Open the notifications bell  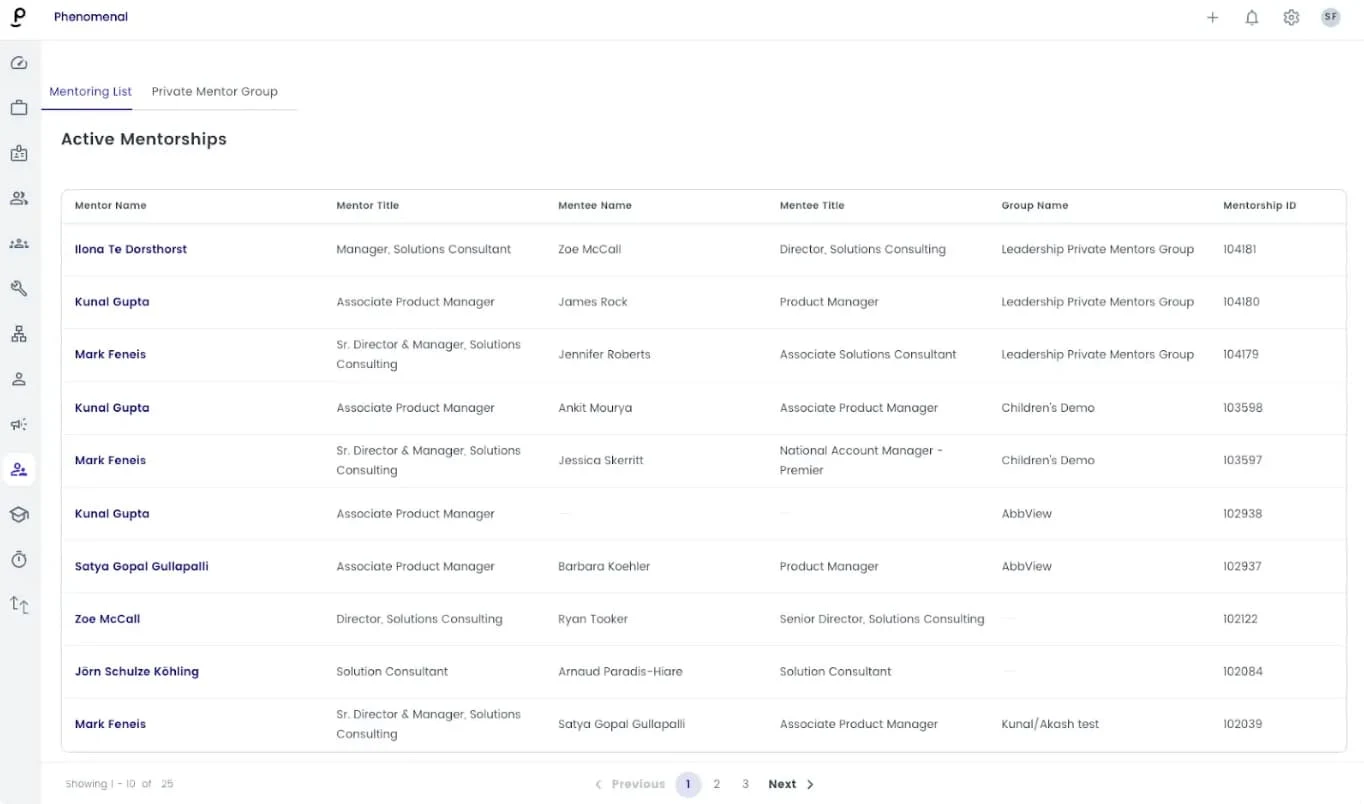click(x=1251, y=17)
